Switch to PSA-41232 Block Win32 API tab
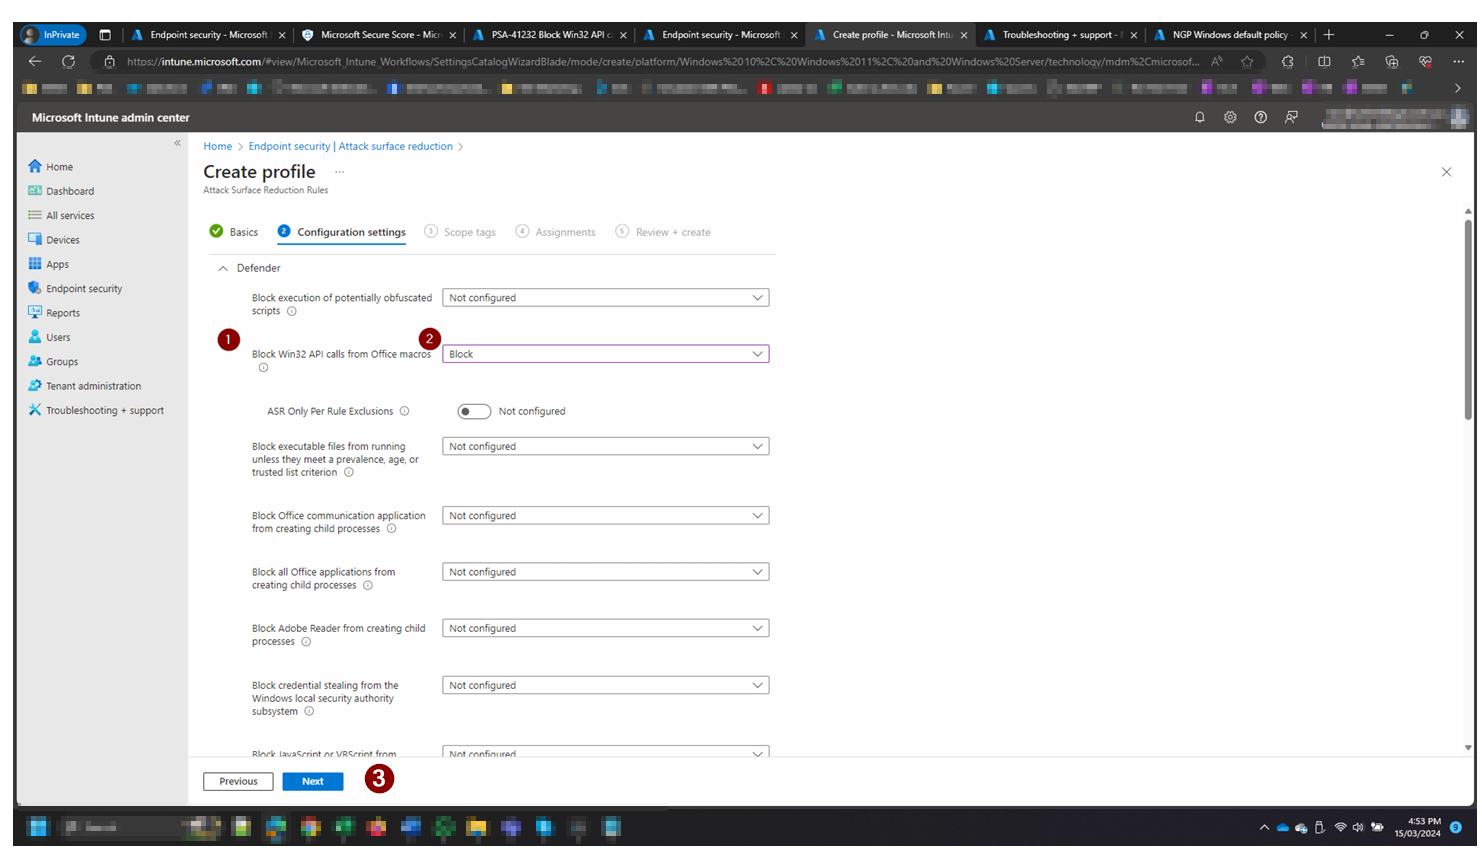 pyautogui.click(x=549, y=35)
